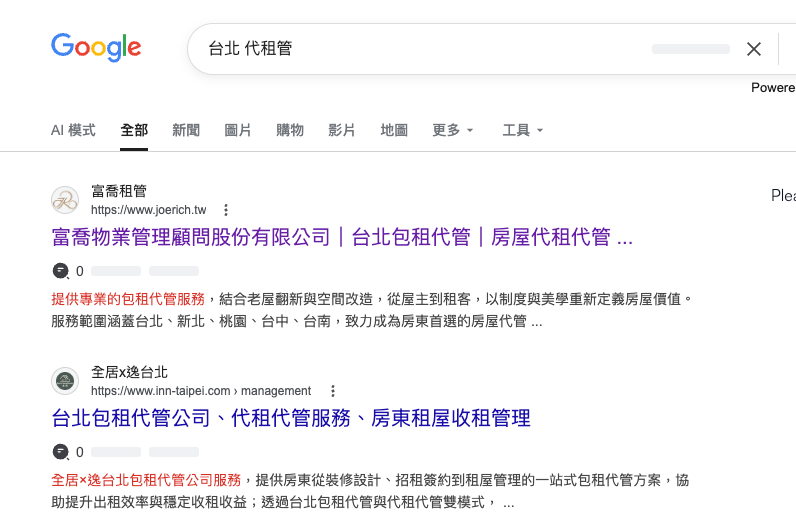Click the 富喬租管 site name
Screen dimensions: 796x522
pyautogui.click(x=119, y=191)
